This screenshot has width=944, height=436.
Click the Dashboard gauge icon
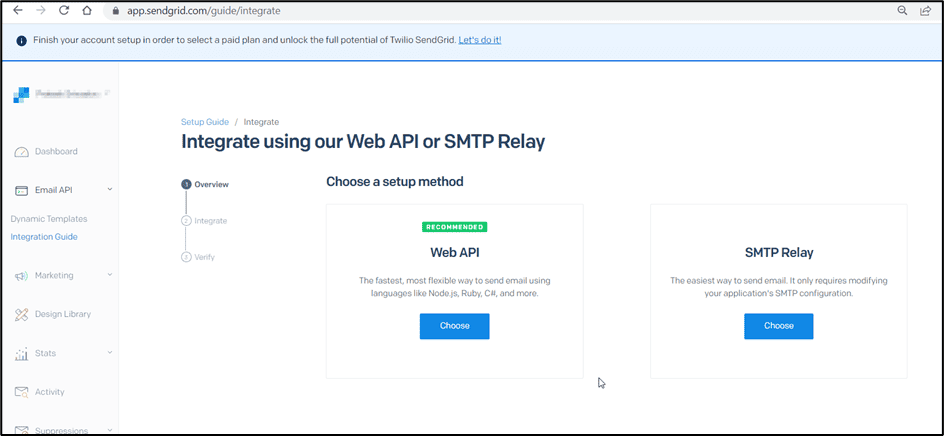pyautogui.click(x=21, y=152)
